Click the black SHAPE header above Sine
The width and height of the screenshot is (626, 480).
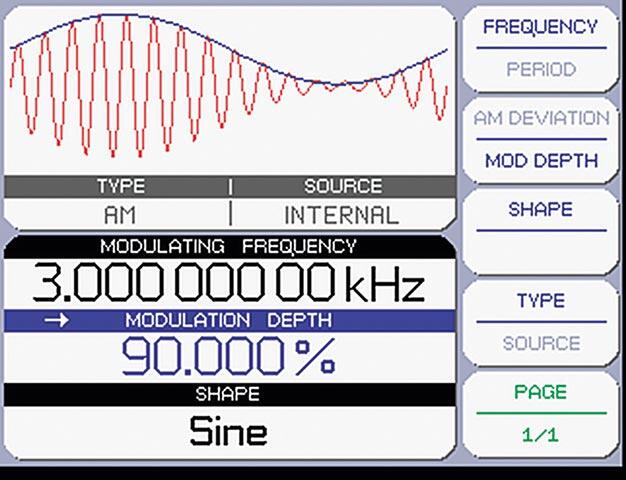228,394
